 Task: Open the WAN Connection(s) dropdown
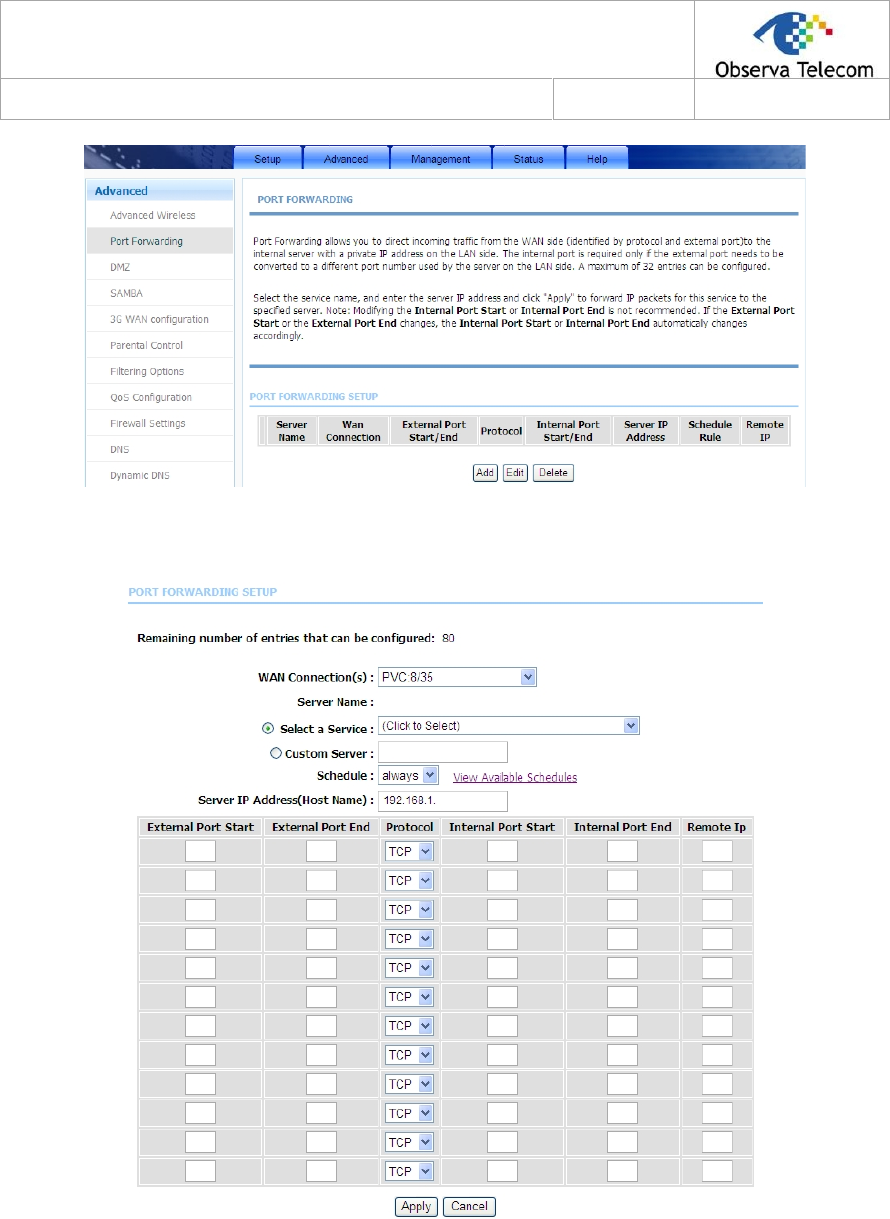pyautogui.click(x=458, y=677)
